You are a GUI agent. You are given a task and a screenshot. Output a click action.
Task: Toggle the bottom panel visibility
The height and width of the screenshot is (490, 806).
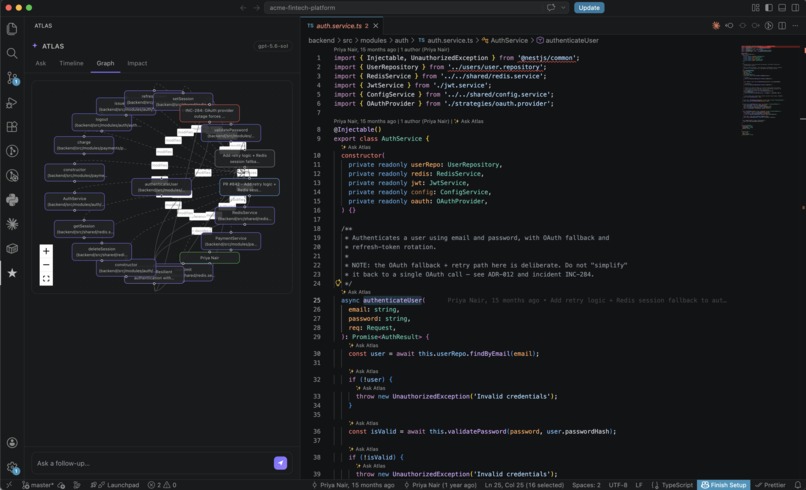(x=782, y=8)
